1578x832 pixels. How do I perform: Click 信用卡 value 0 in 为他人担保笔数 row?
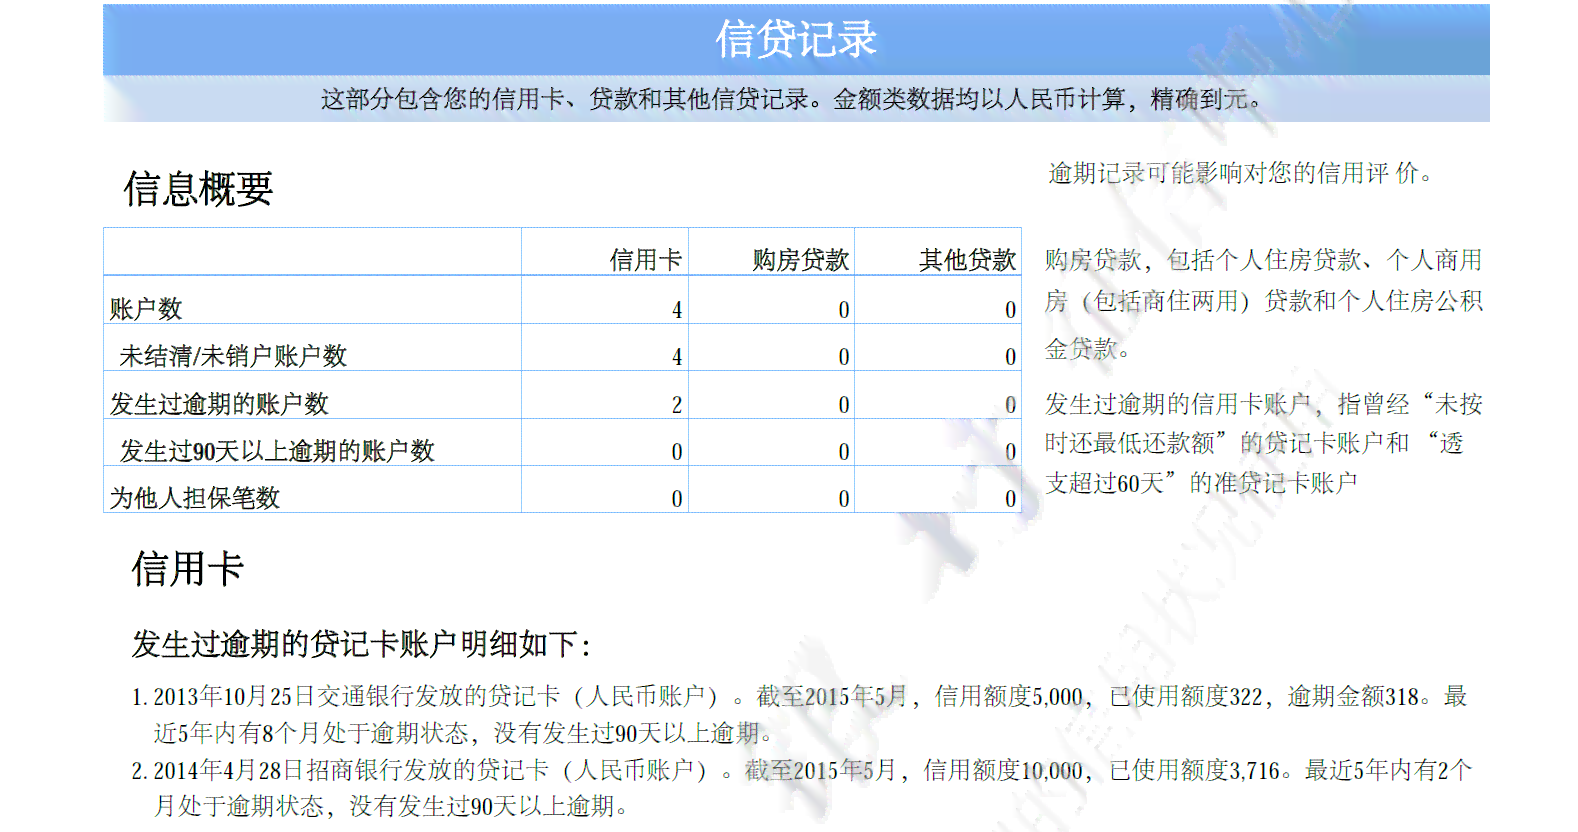pyautogui.click(x=677, y=499)
